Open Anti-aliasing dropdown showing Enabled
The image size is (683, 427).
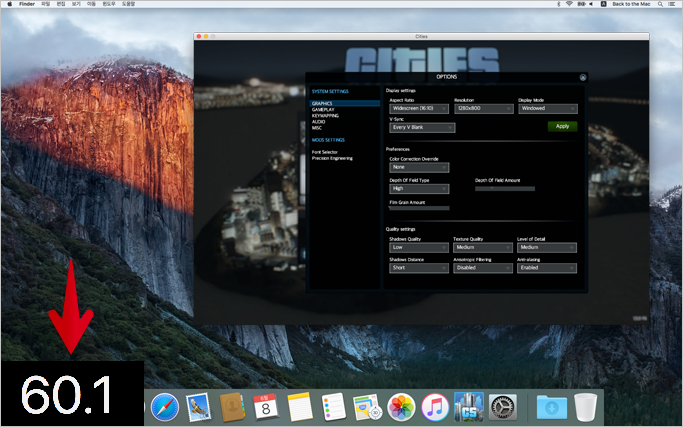[547, 268]
